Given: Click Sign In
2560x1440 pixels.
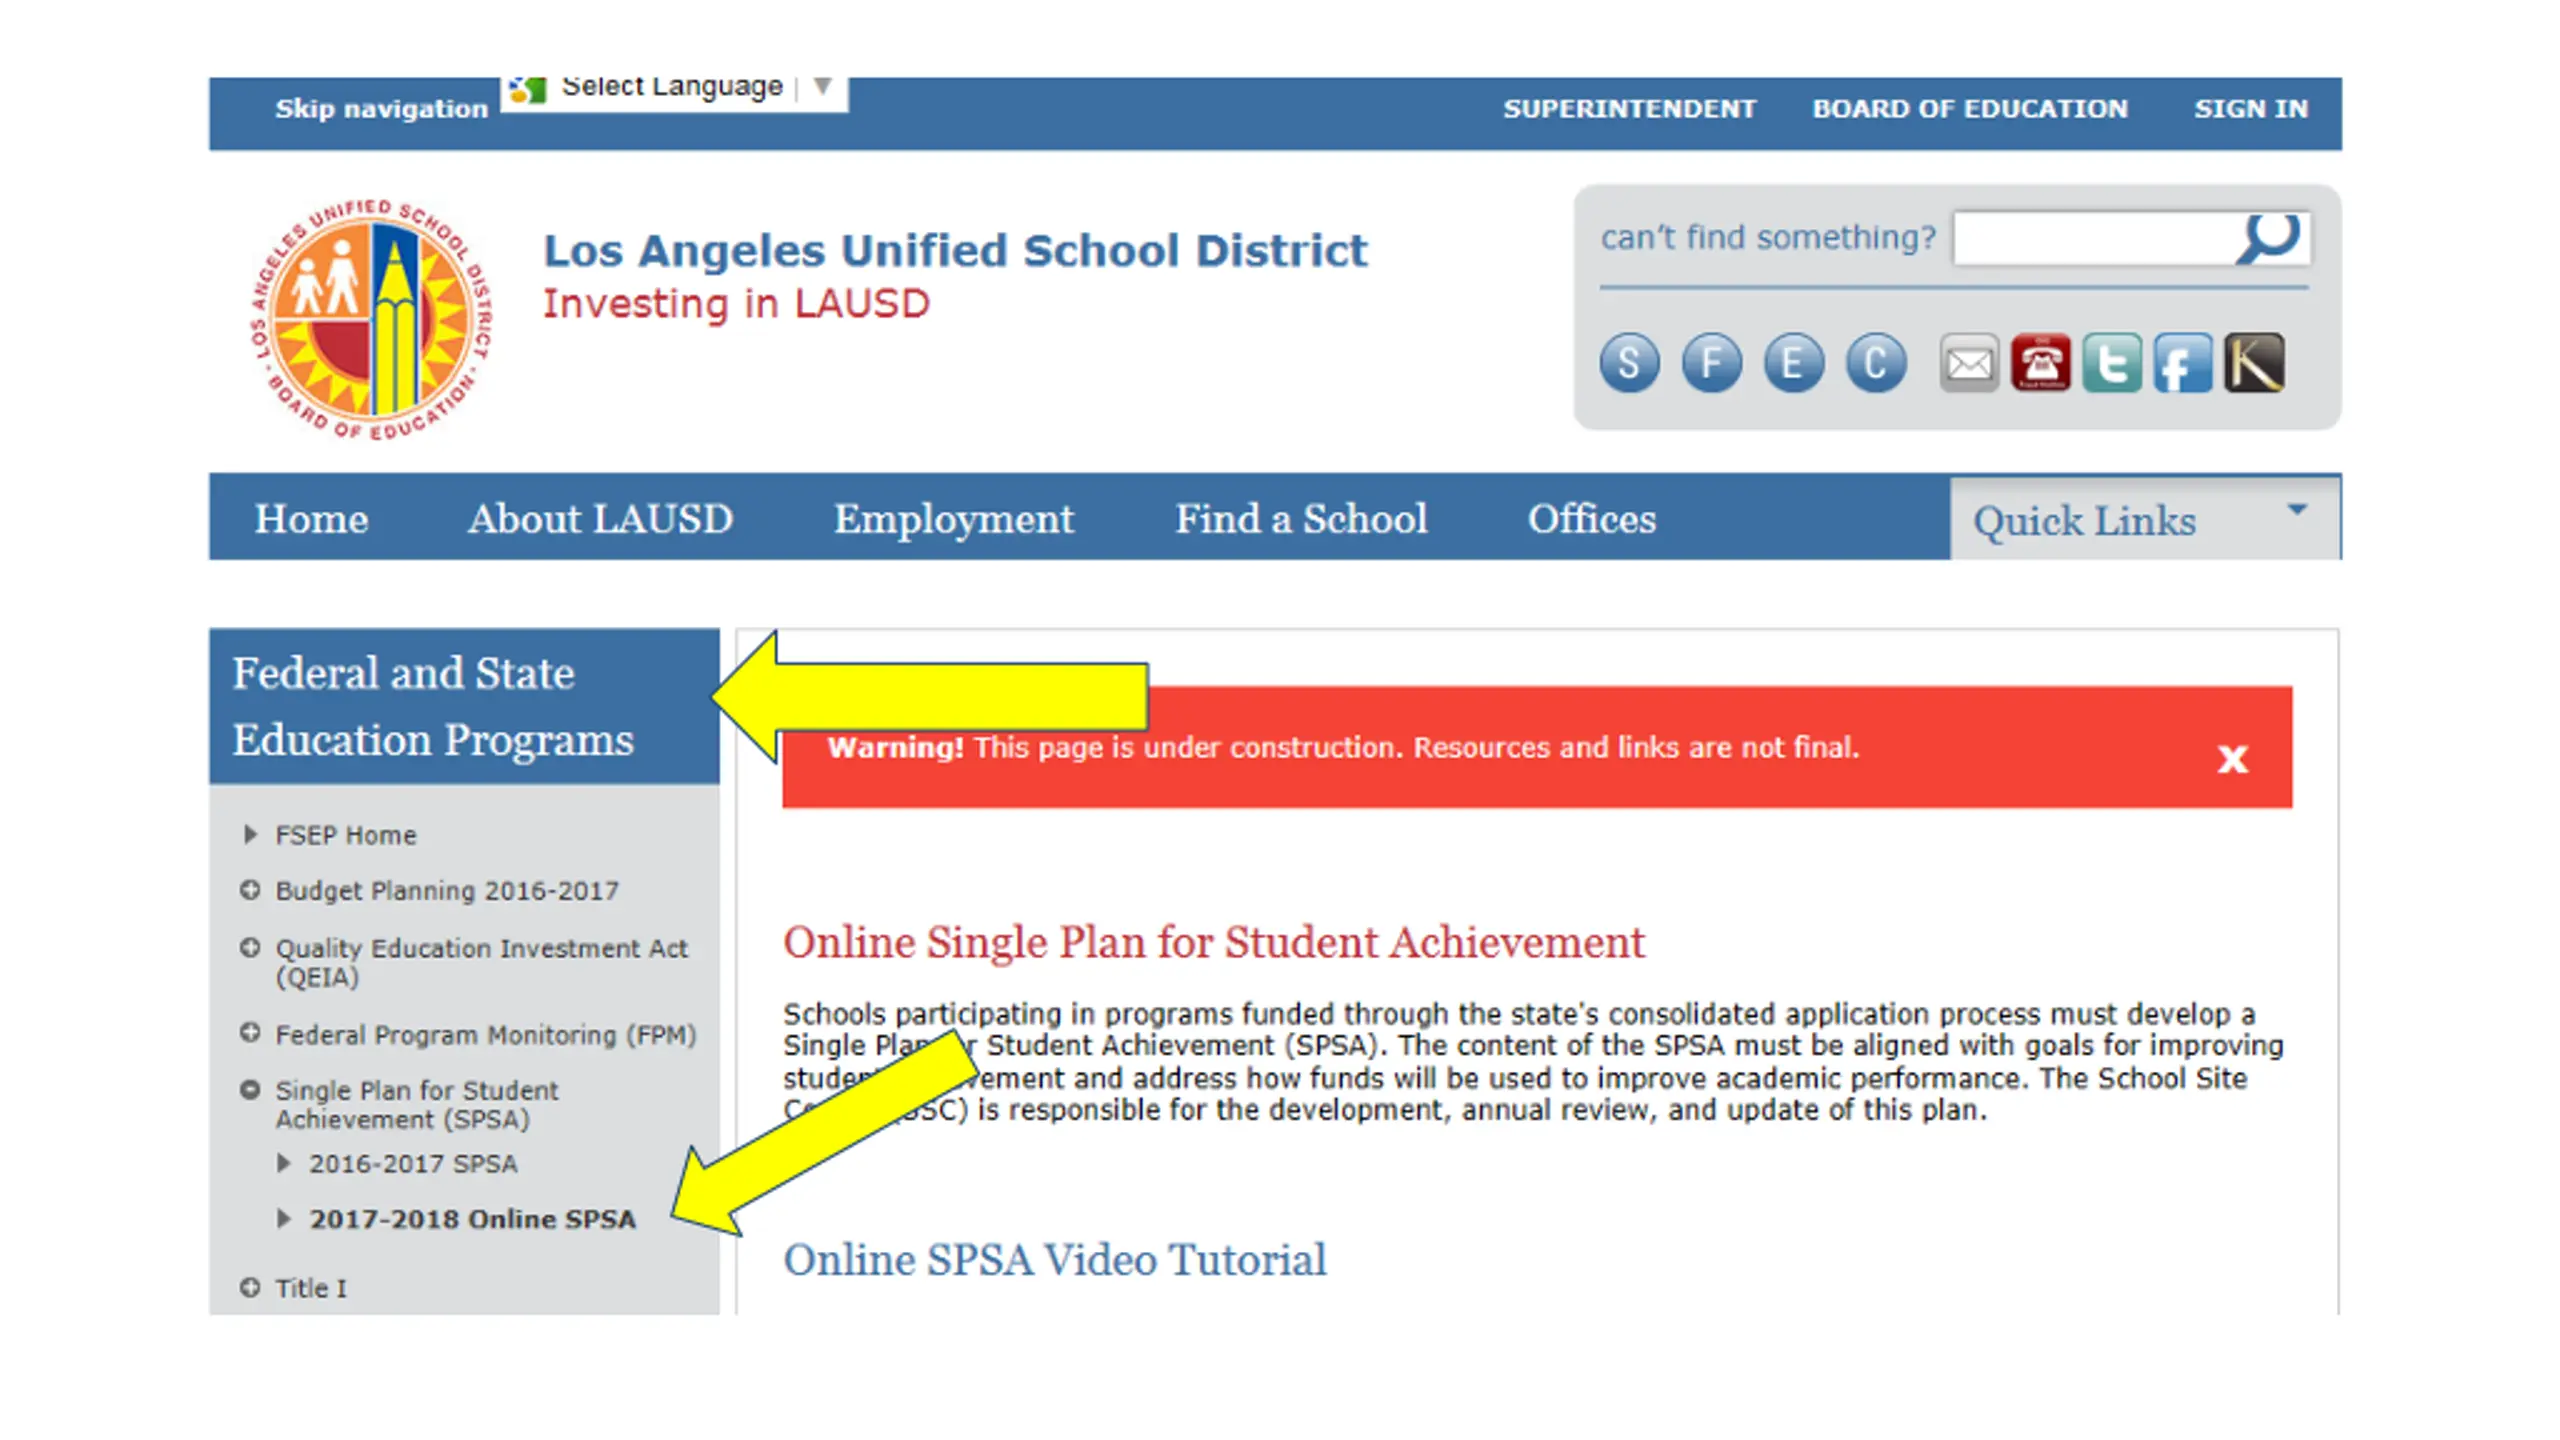Looking at the screenshot, I should coord(2251,109).
